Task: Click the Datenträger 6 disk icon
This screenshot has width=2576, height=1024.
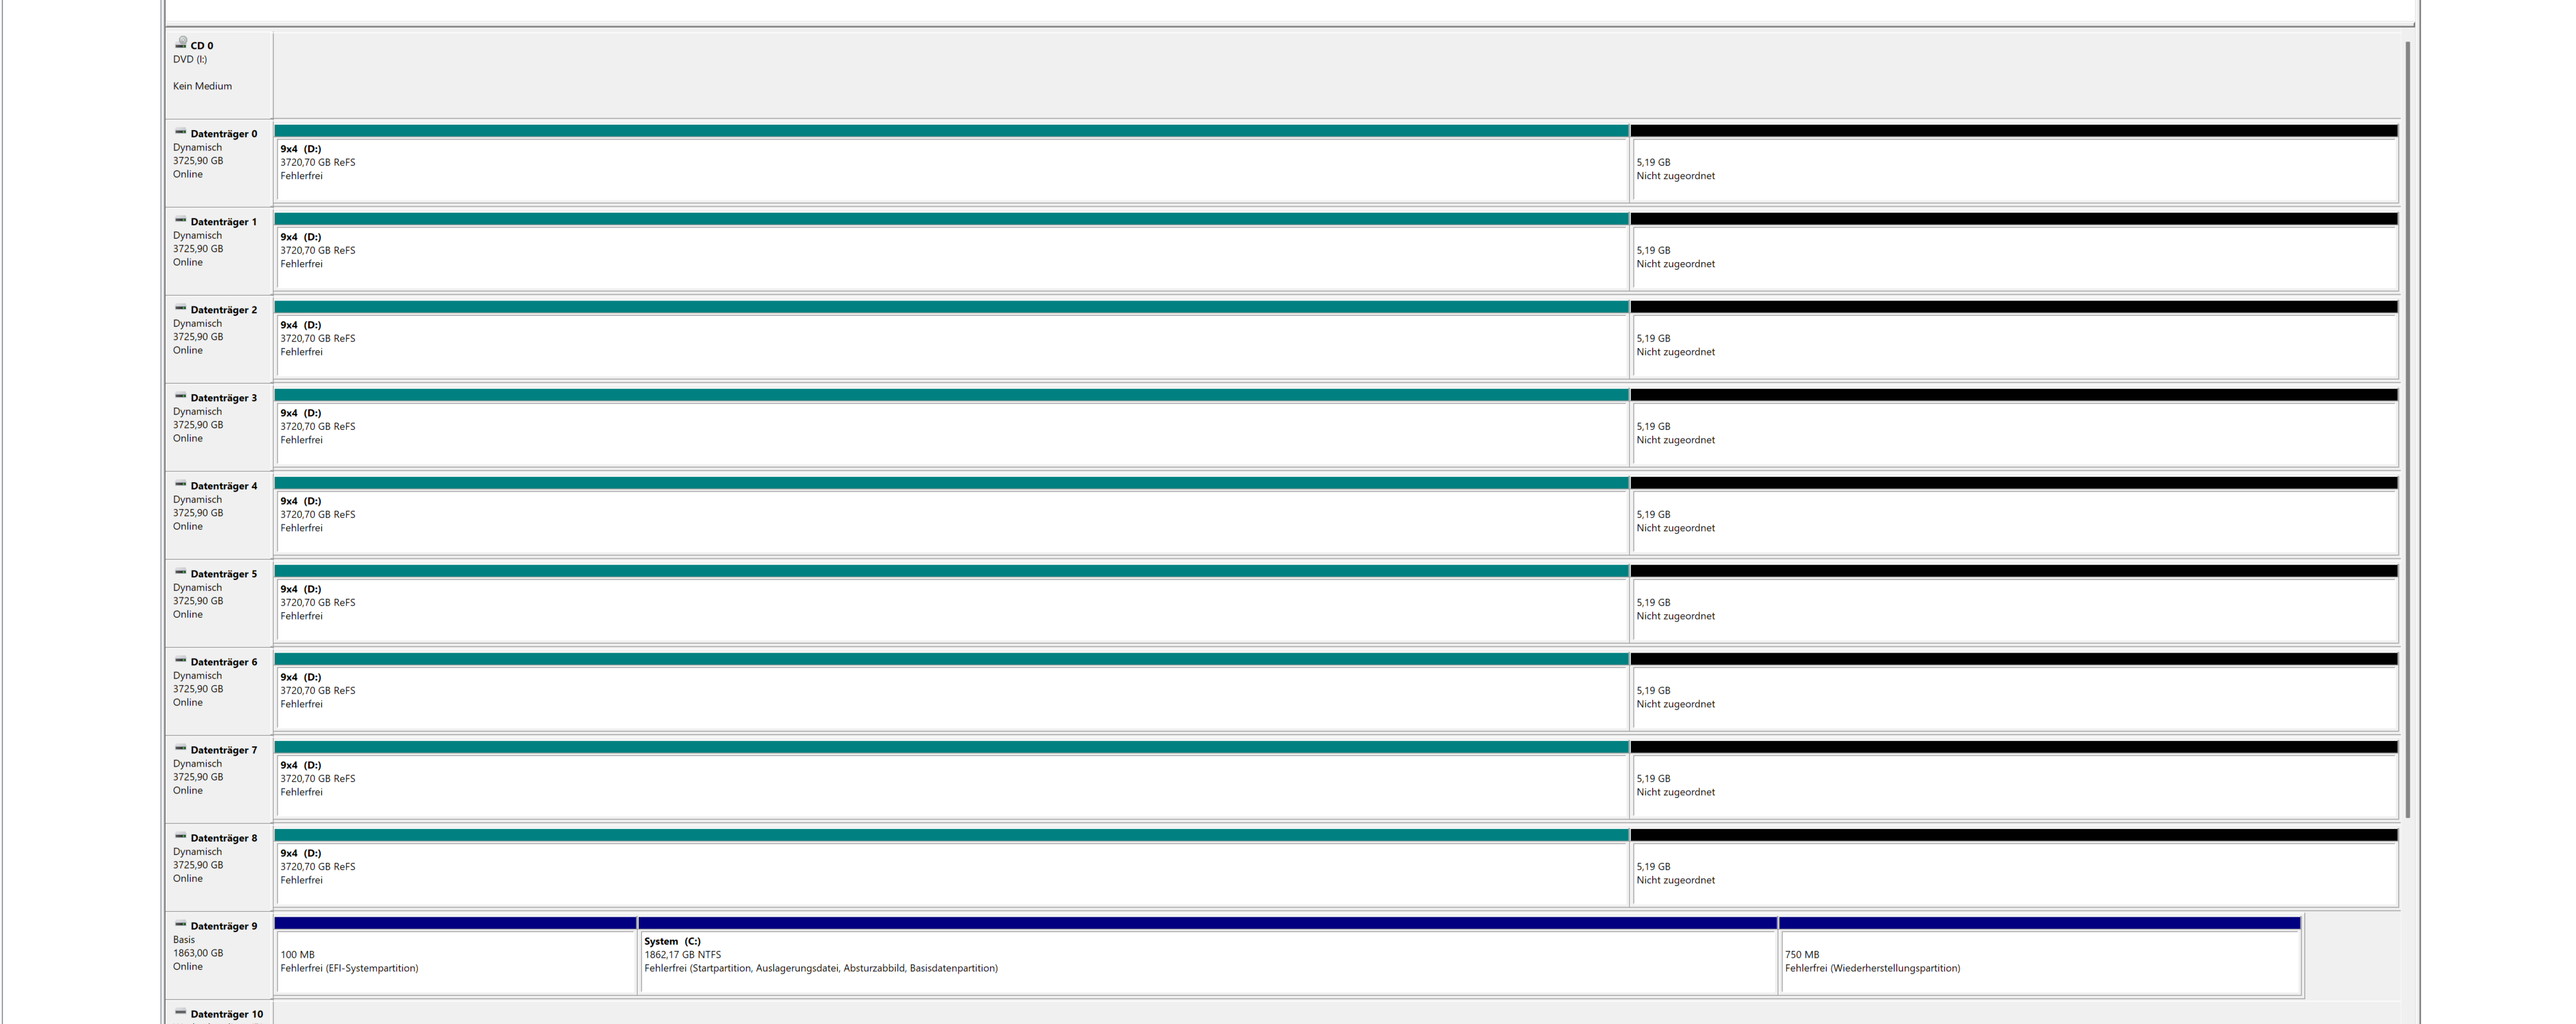Action: pos(181,660)
